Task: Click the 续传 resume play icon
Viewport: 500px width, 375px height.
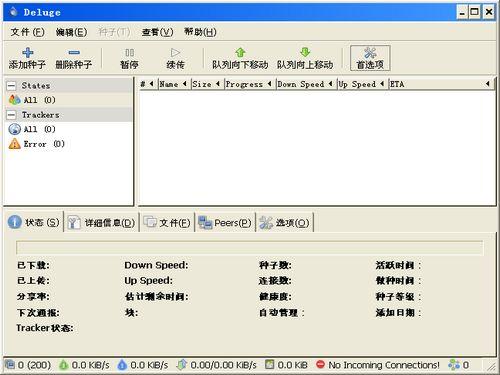Action: tap(175, 53)
